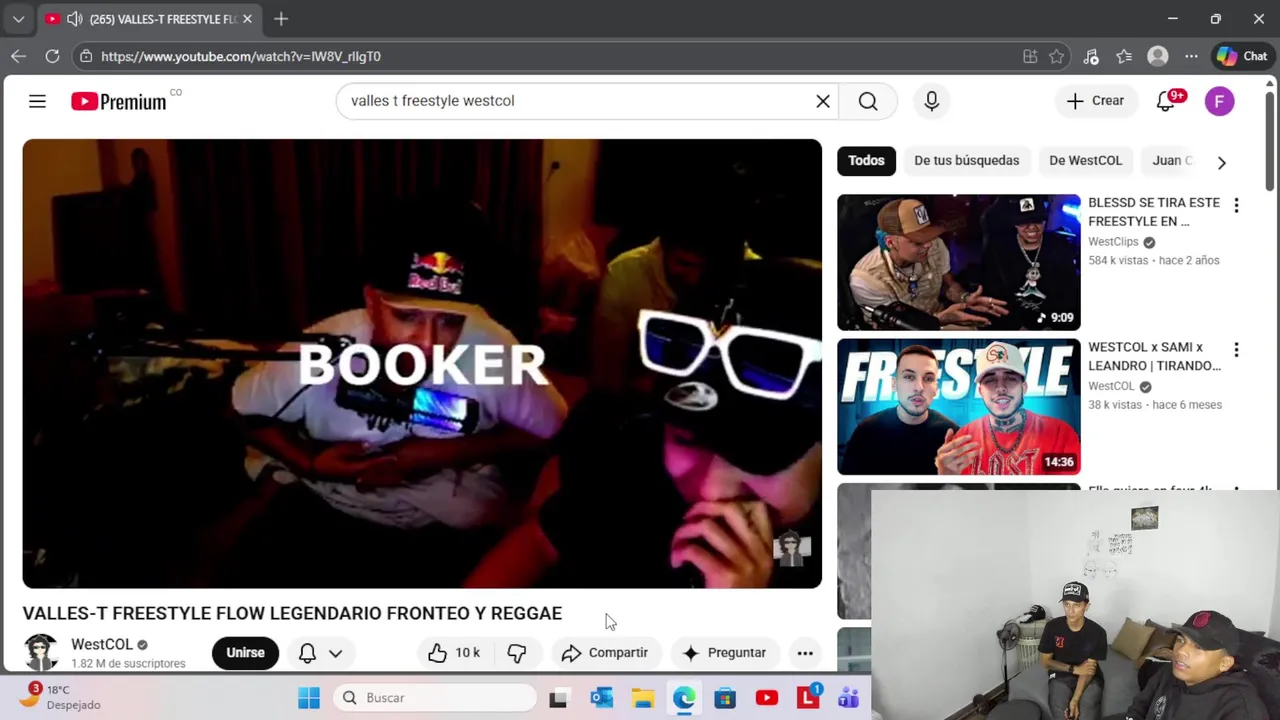Open the WestCOL channel name link
Screen dimensions: 1280x720
click(x=102, y=645)
